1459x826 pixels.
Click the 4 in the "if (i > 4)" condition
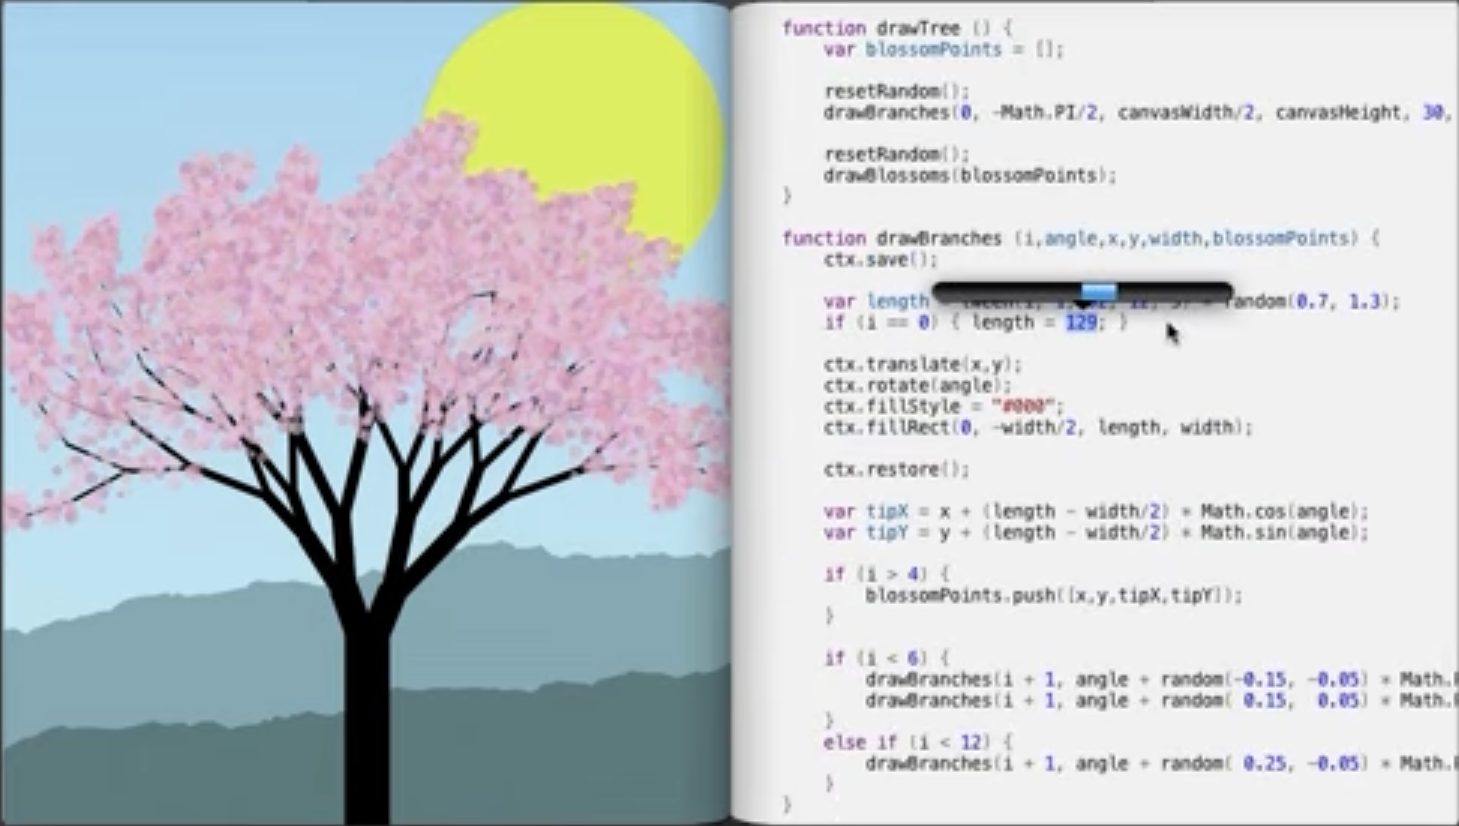pos(918,574)
